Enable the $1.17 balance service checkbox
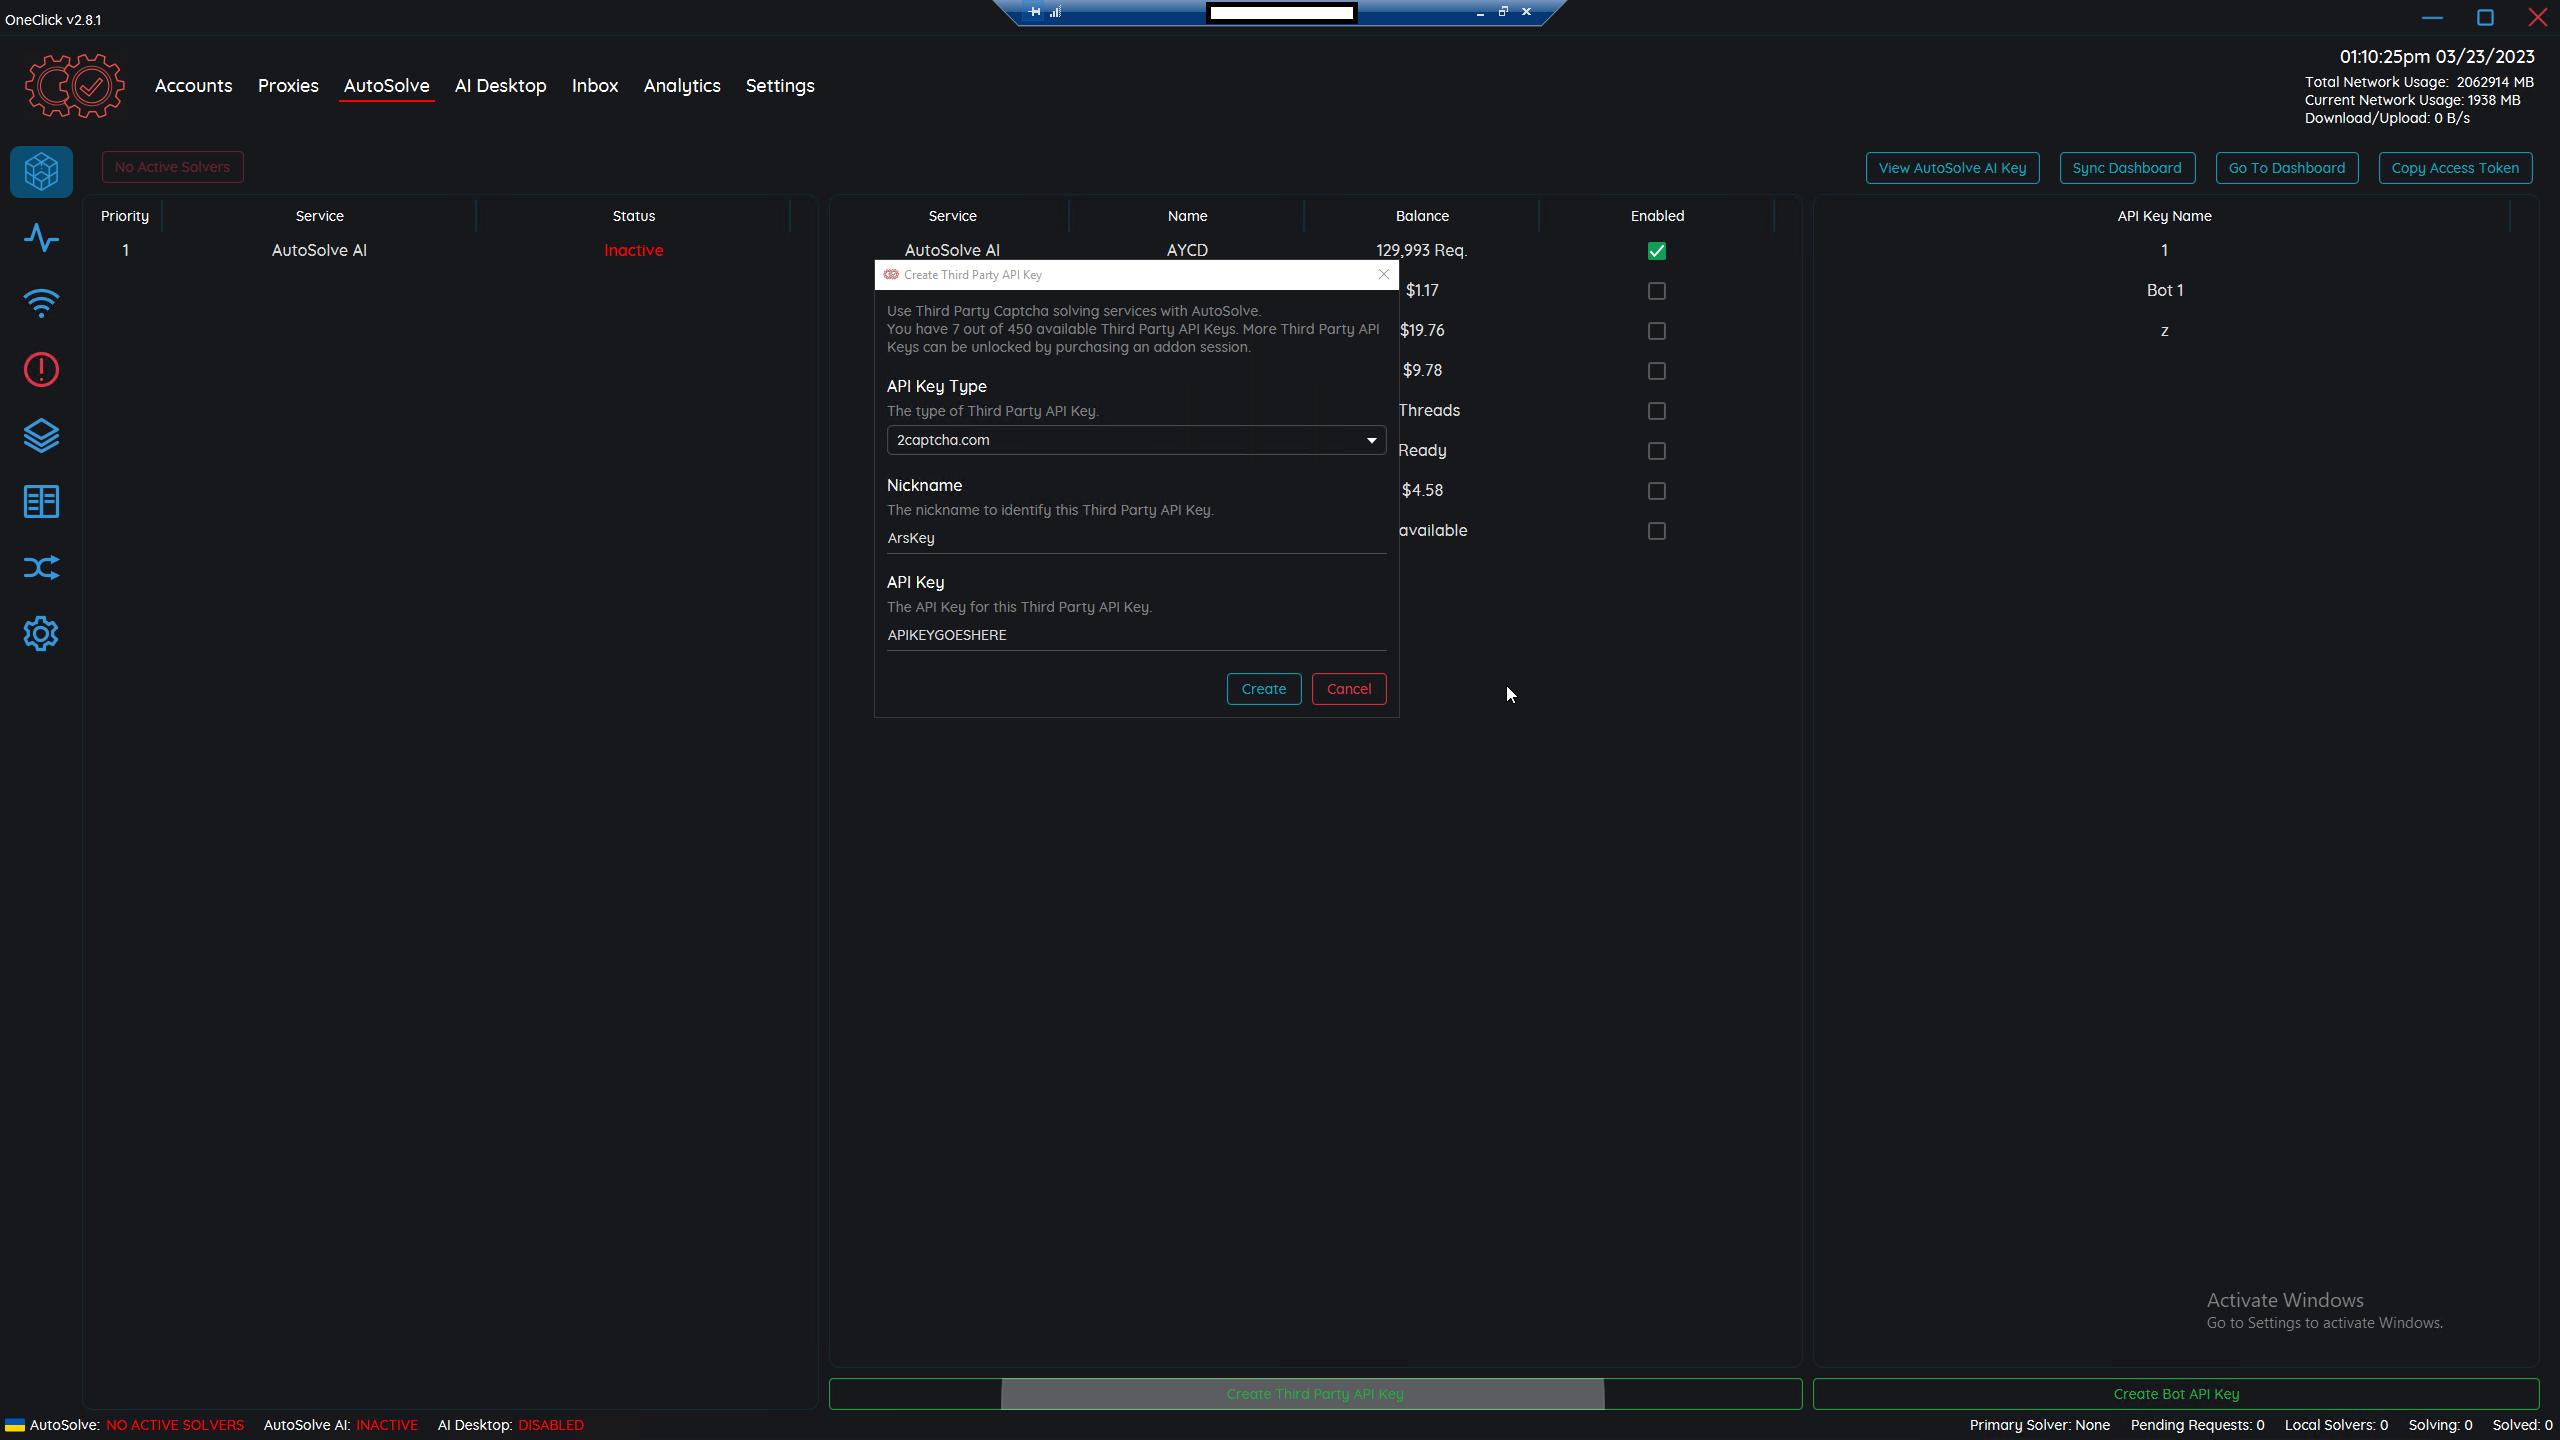 tap(1657, 291)
